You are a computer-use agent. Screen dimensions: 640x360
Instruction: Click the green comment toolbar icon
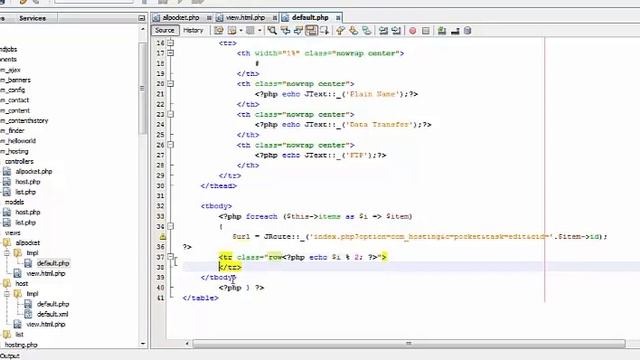[x=442, y=31]
